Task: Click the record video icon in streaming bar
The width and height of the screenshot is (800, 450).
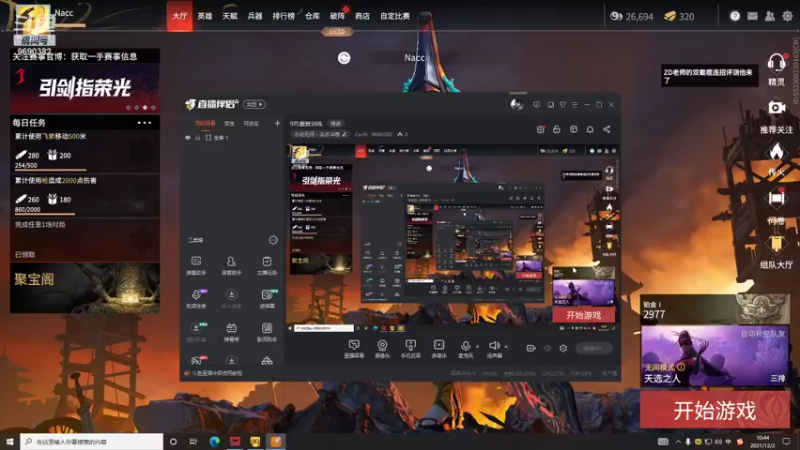Action: pyautogui.click(x=531, y=348)
